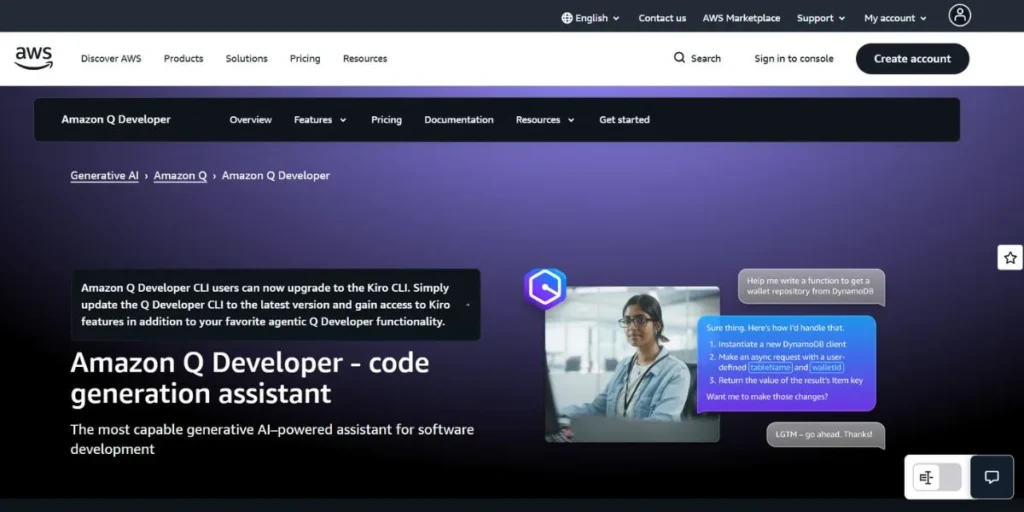The height and width of the screenshot is (512, 1024).
Task: Open the Get started tab
Action: point(624,120)
